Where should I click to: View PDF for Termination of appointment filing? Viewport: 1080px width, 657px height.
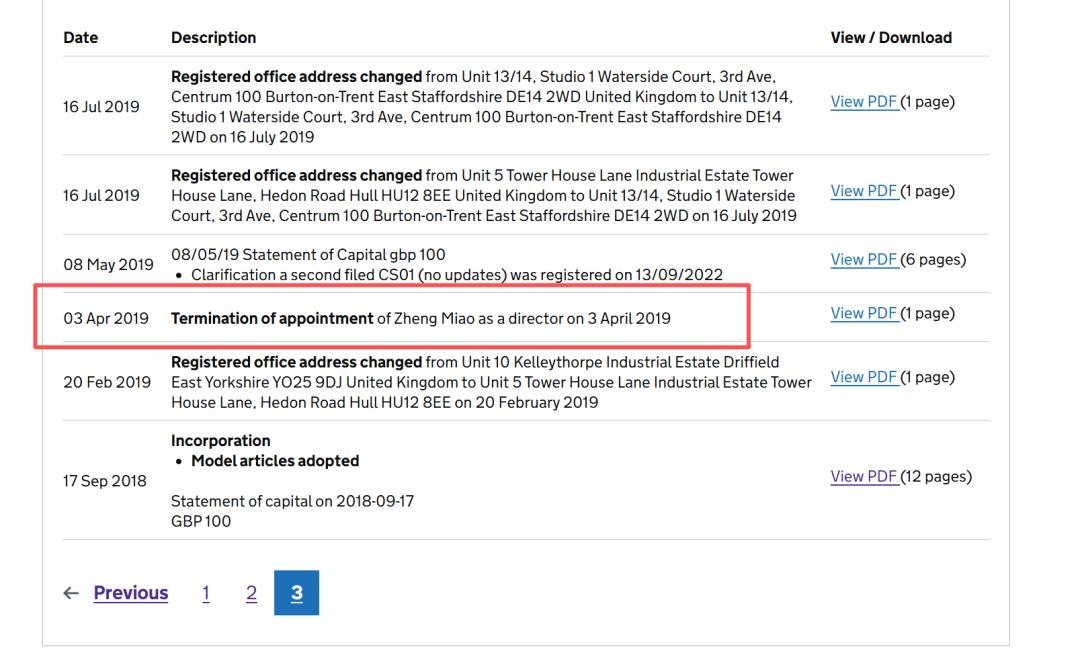[x=864, y=313]
